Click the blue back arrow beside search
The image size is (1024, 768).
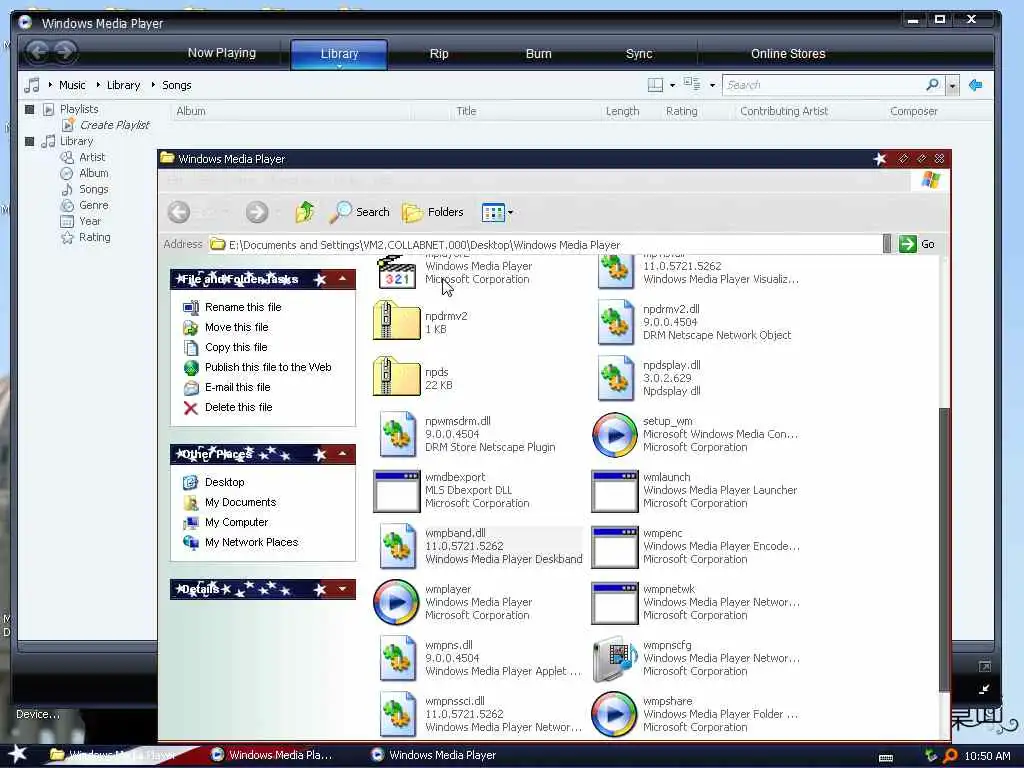976,85
